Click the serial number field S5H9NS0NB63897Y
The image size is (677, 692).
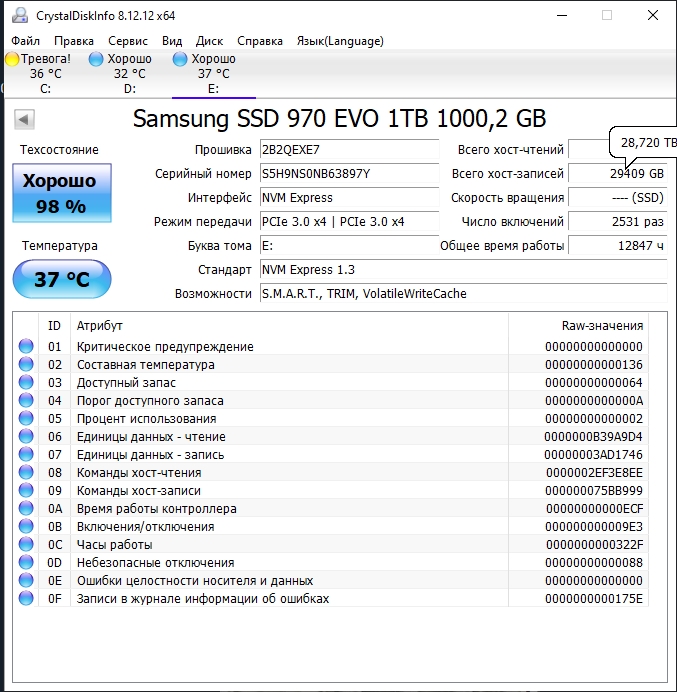349,173
